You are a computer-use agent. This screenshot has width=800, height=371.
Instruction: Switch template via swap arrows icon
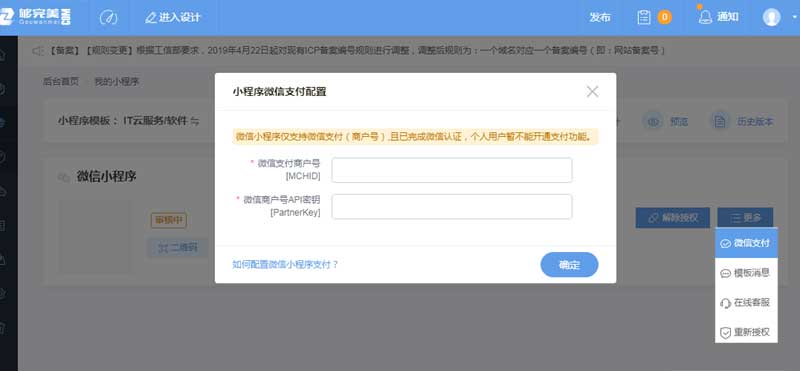coord(194,121)
